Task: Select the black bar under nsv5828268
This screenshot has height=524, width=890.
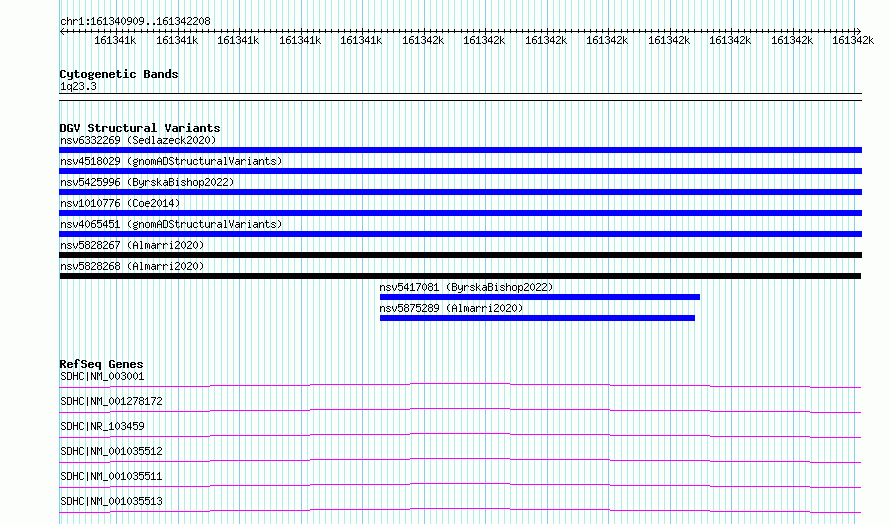Action: click(x=460, y=276)
